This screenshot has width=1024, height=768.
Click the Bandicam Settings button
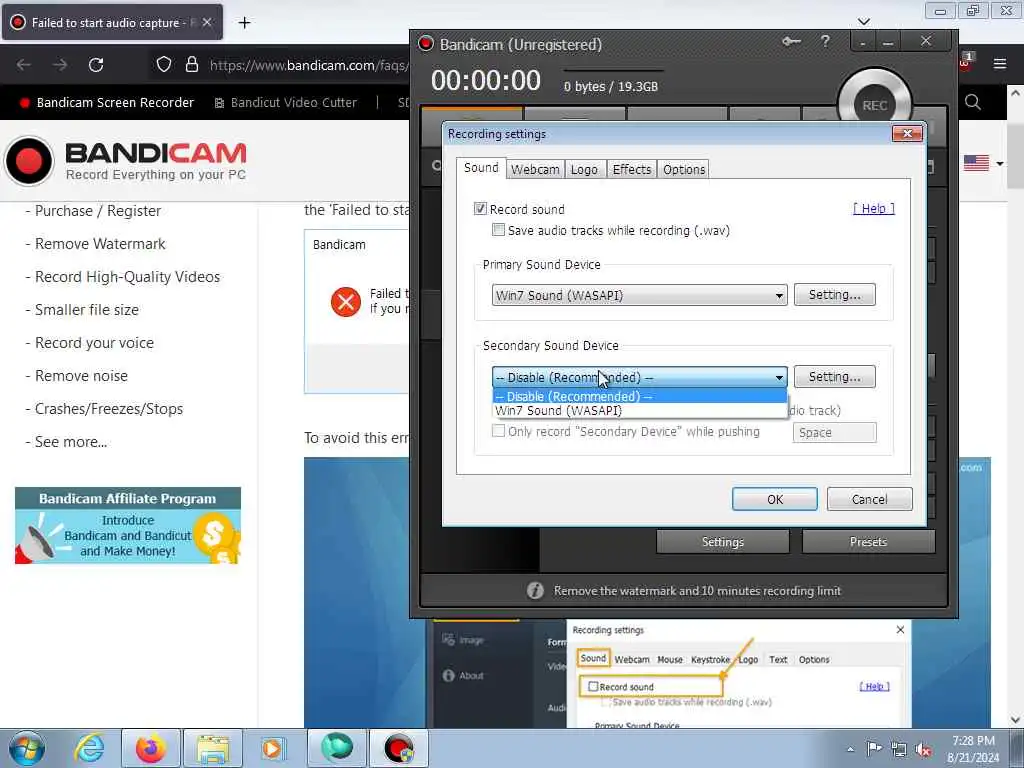coord(723,541)
